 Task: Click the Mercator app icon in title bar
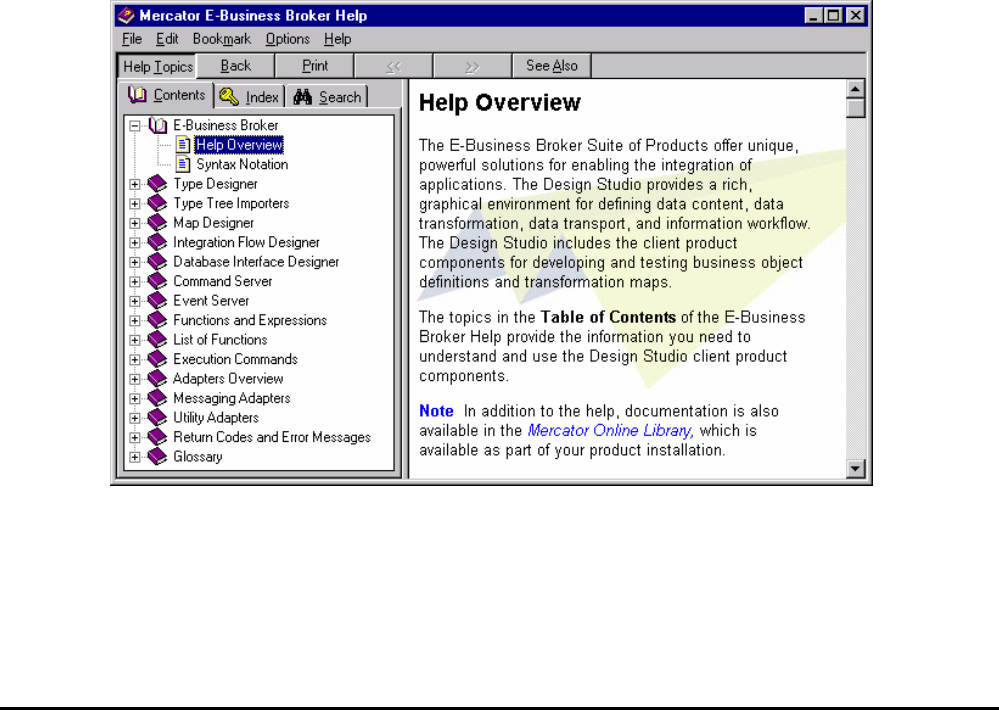pyautogui.click(x=126, y=15)
